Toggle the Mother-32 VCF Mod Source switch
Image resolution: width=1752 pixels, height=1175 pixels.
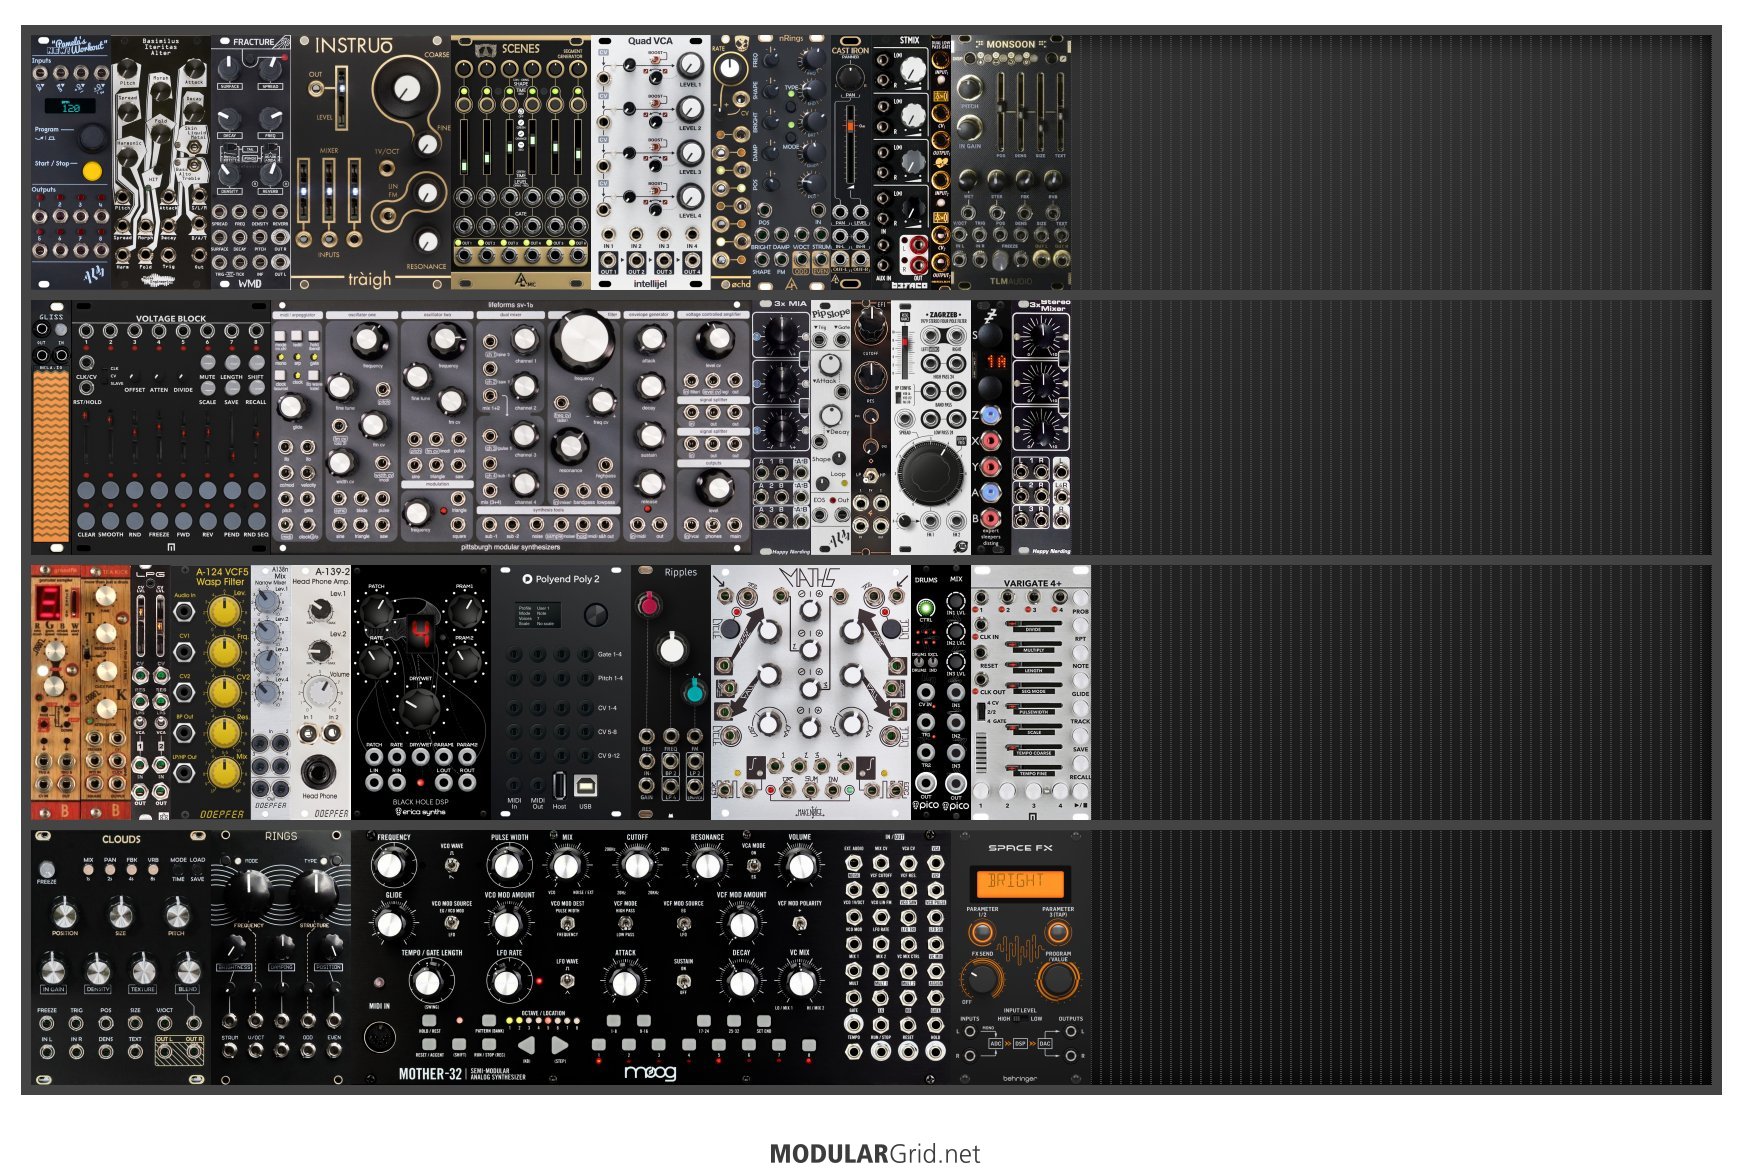(683, 922)
